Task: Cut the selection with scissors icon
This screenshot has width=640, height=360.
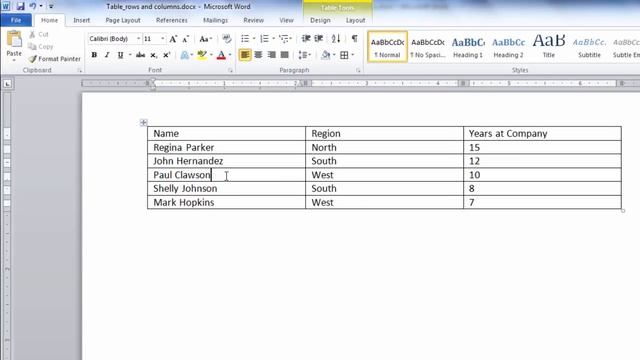Action: coord(39,35)
